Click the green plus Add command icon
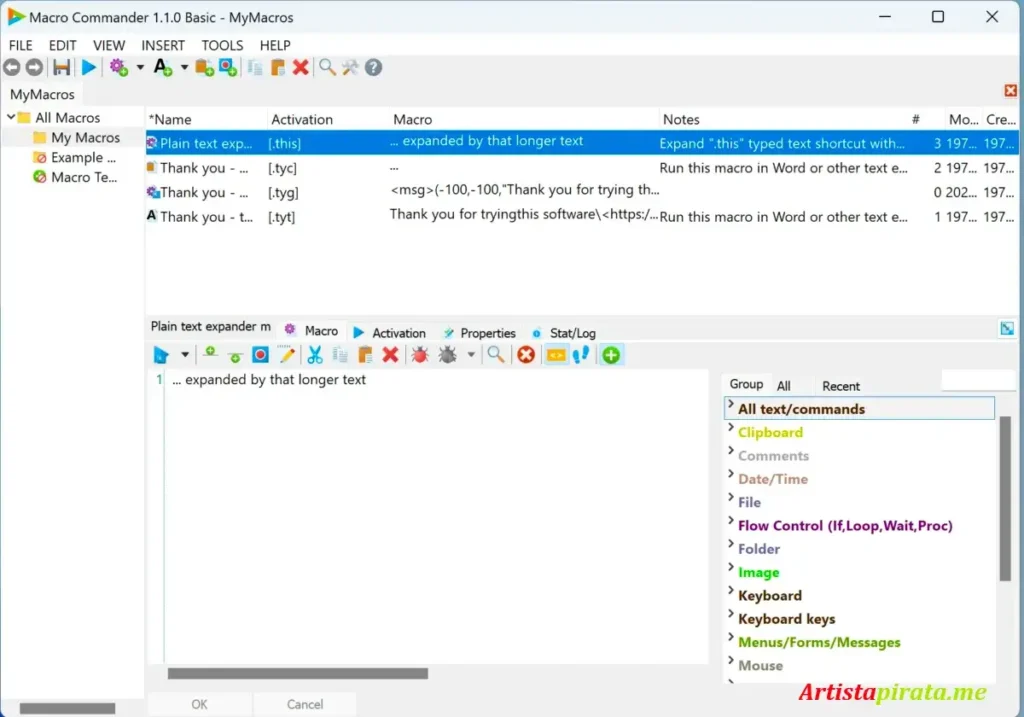1024x717 pixels. [610, 354]
